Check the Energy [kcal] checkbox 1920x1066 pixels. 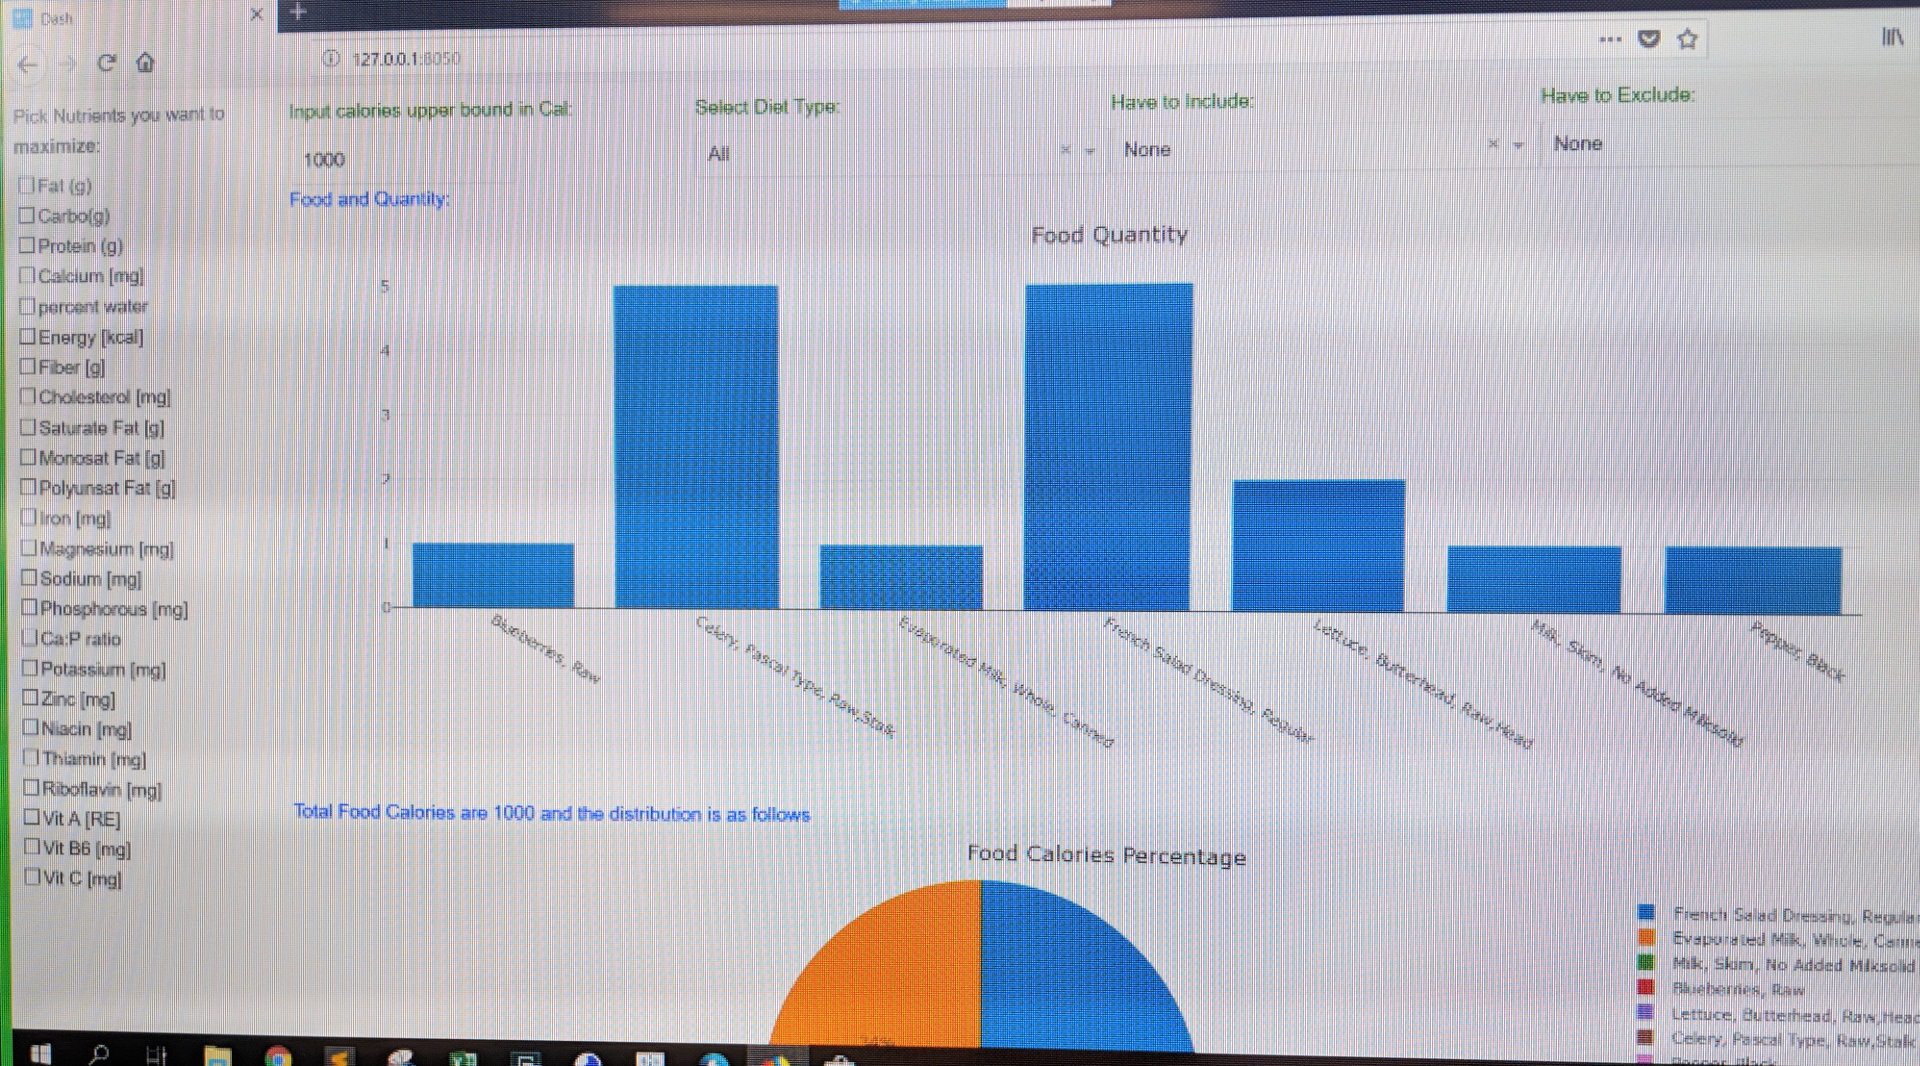pos(28,336)
